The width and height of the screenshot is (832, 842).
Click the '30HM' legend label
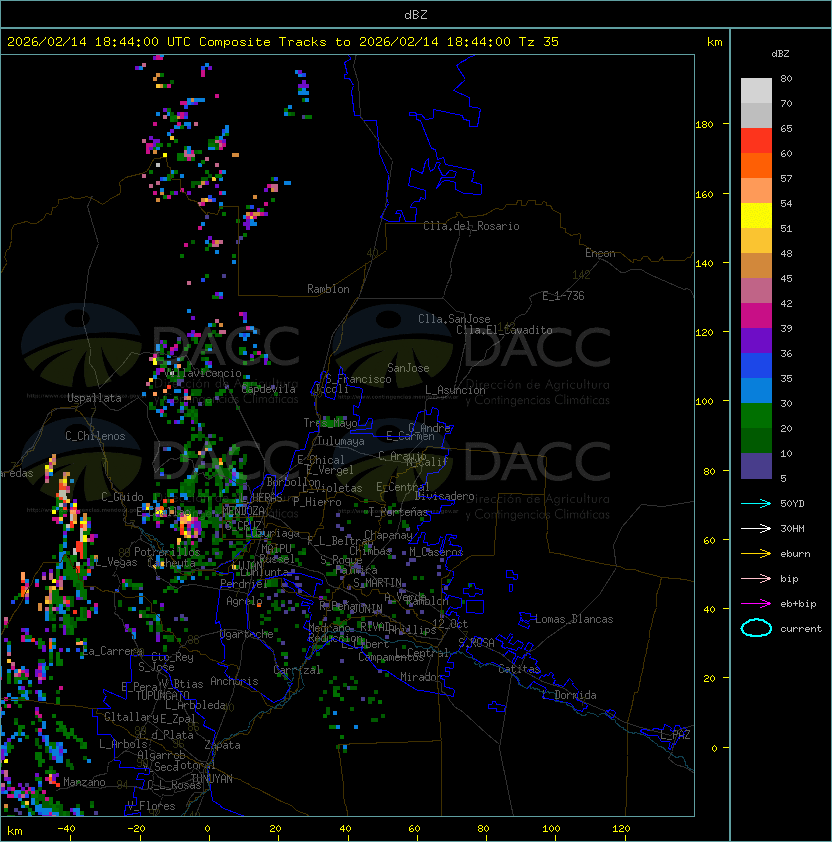[792, 528]
